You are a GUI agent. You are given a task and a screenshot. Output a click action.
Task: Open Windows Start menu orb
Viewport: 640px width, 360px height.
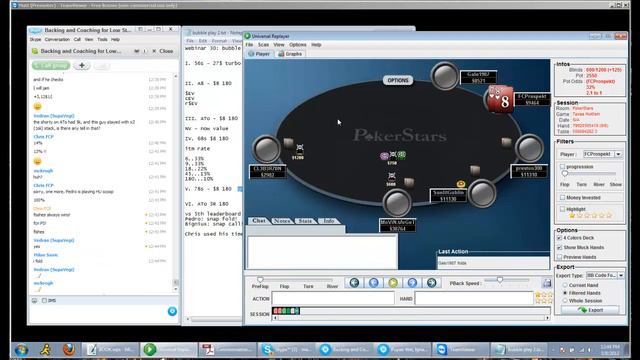[x=21, y=349]
